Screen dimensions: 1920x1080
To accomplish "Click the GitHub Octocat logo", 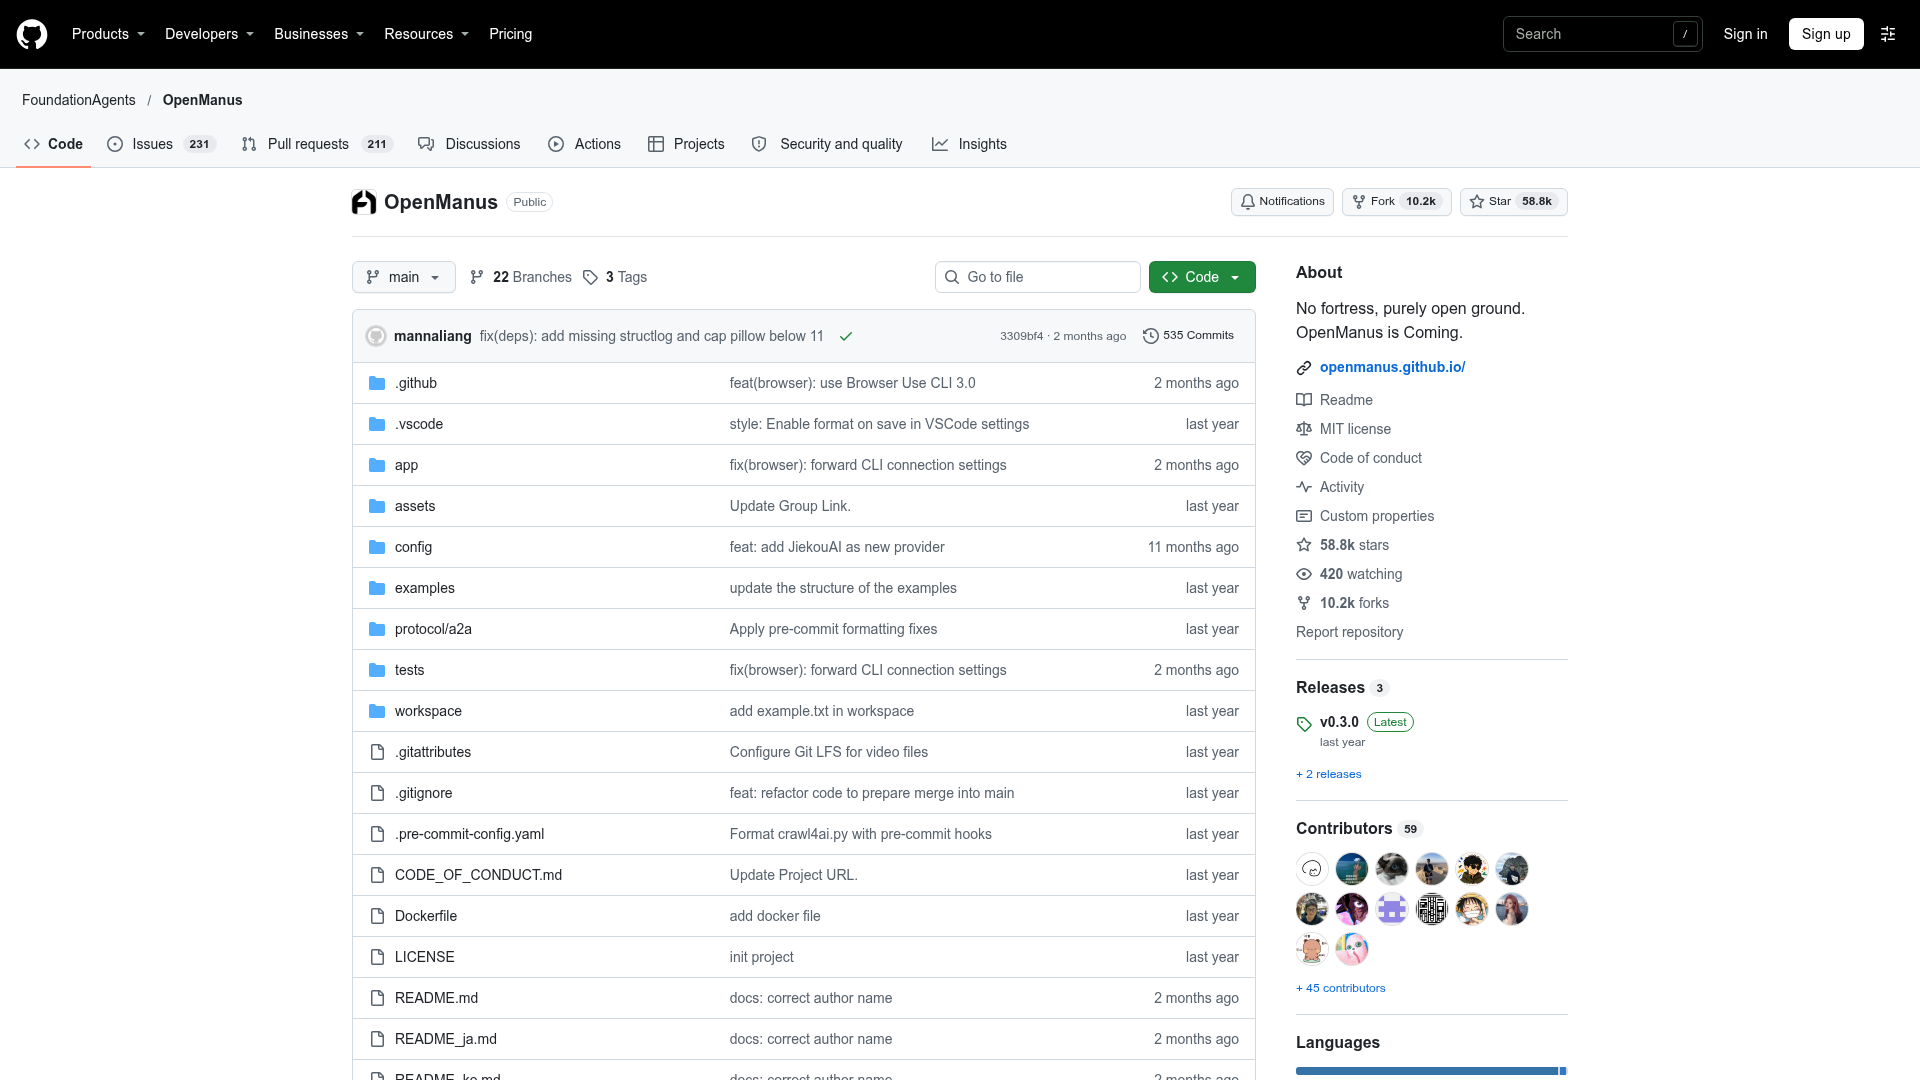I will pyautogui.click(x=32, y=34).
